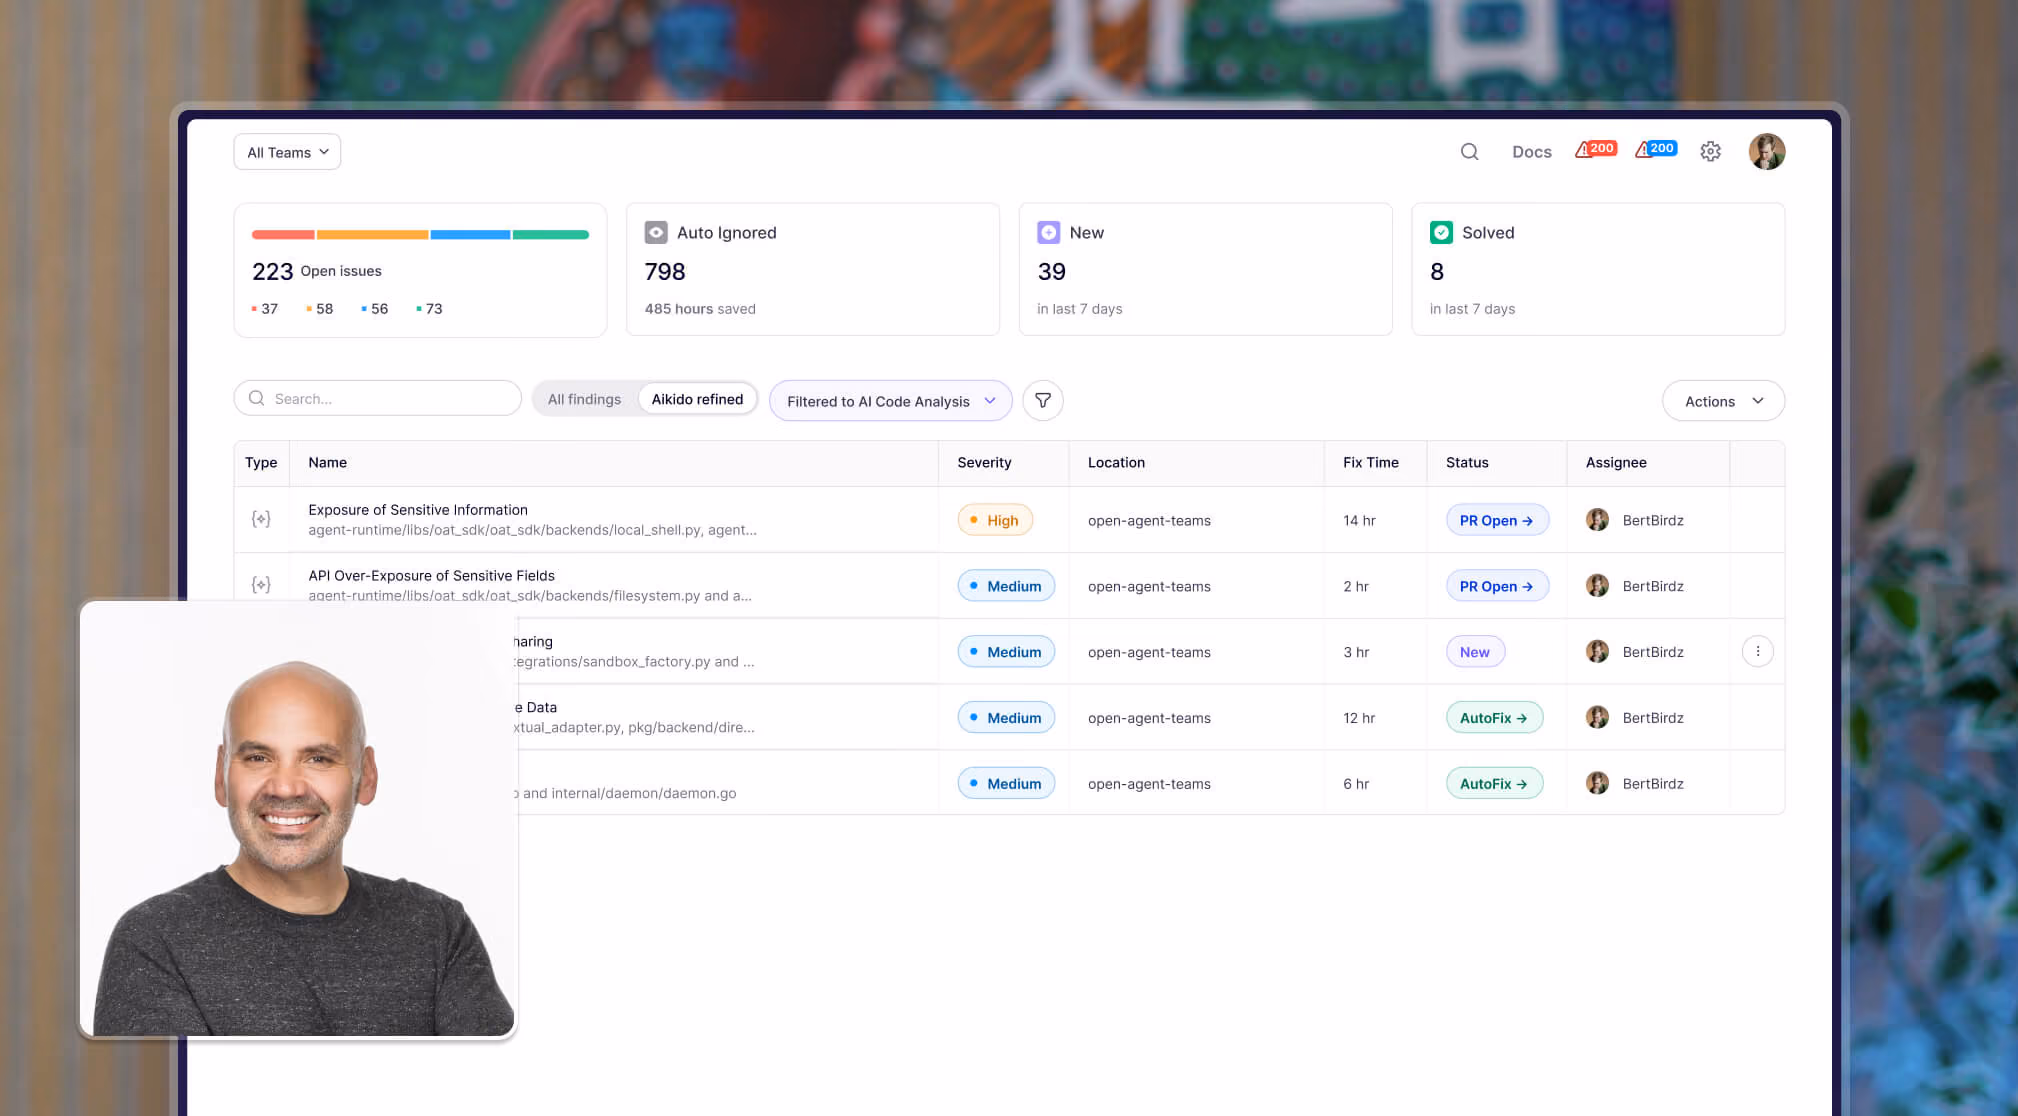Open the three-dot menu on the 3 hr row

(x=1758, y=651)
